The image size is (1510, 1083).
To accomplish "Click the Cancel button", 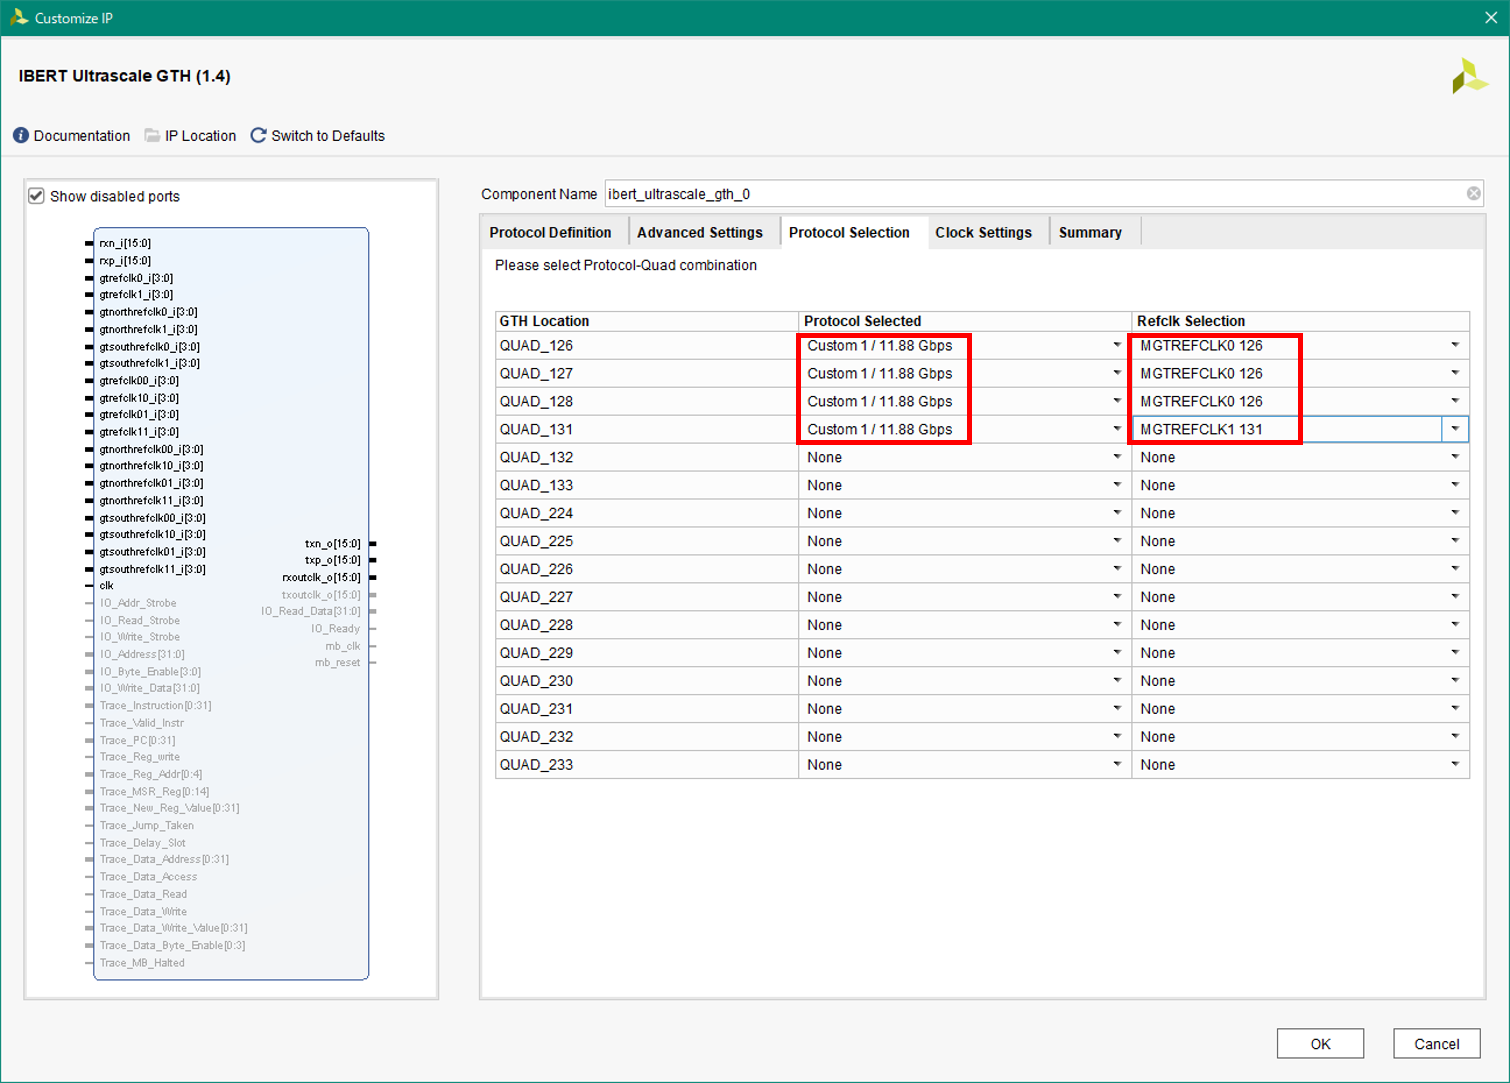I will [1436, 1044].
